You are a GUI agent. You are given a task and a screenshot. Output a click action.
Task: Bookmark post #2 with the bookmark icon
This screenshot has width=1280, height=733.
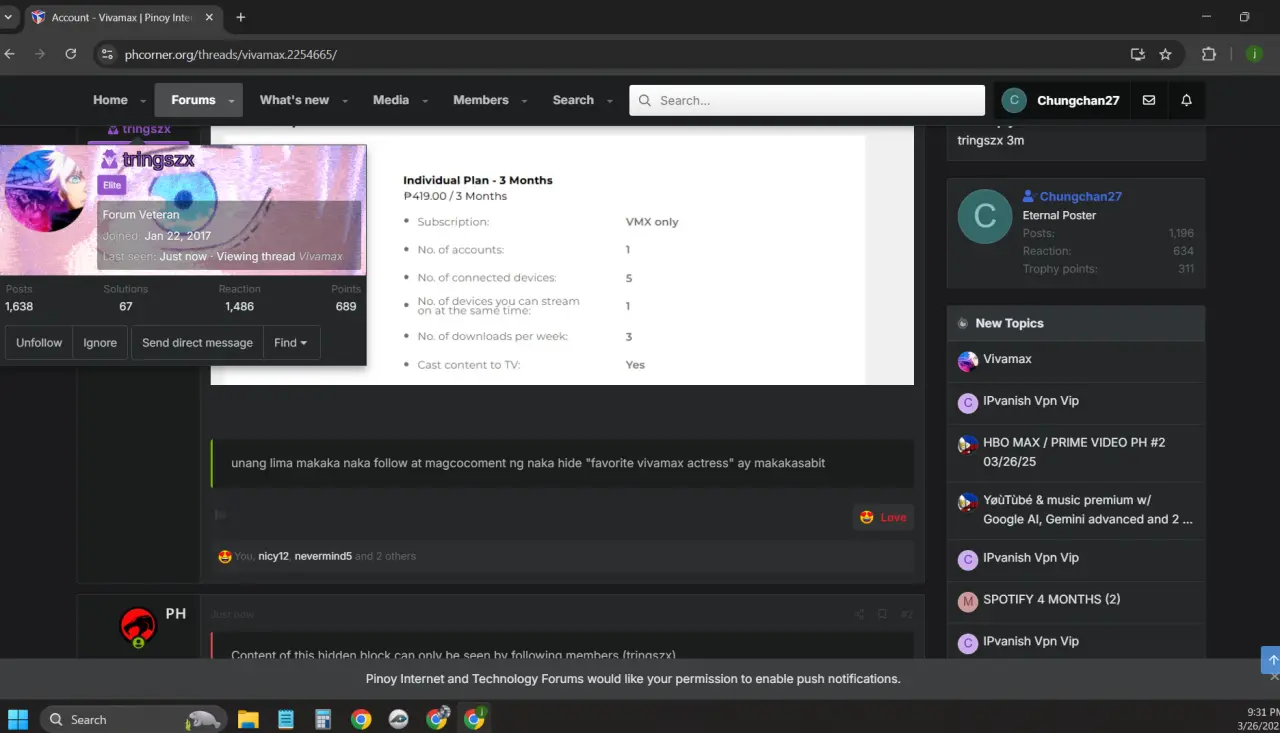[x=882, y=614]
